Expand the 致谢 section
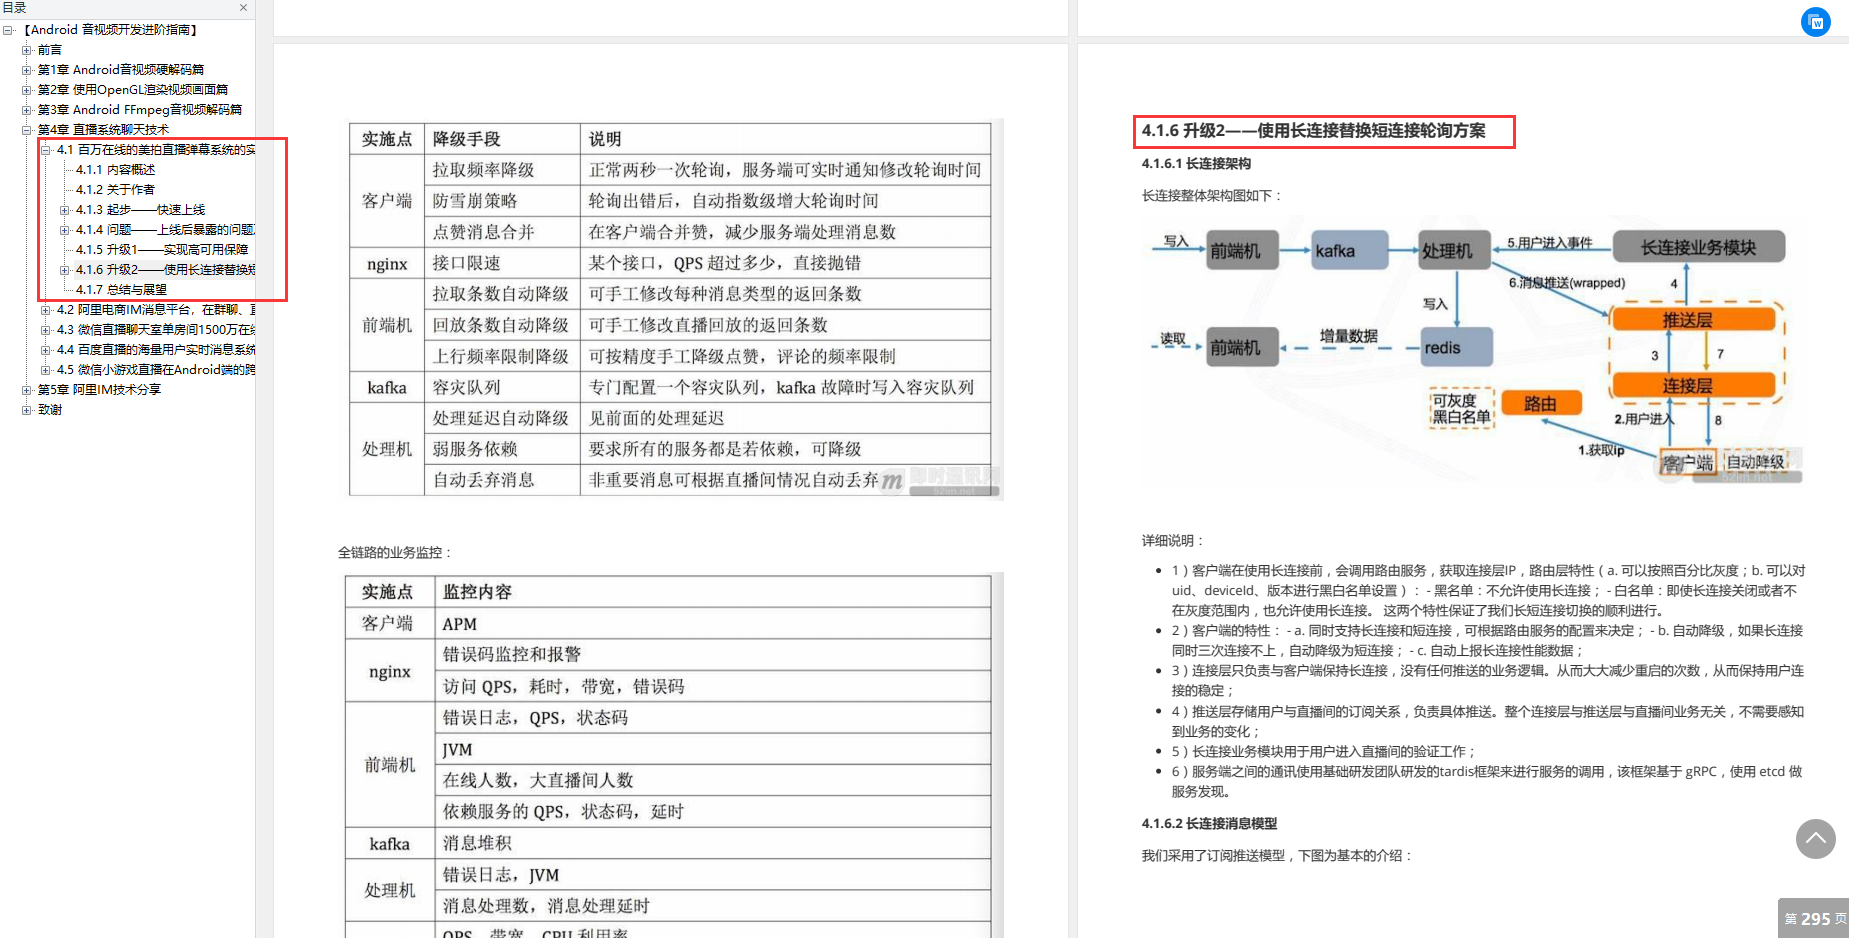This screenshot has width=1849, height=938. (x=27, y=409)
